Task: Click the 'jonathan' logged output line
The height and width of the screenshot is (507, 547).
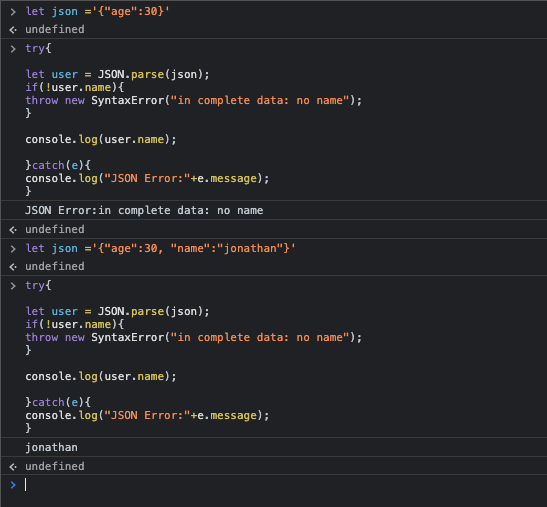Action: pyautogui.click(x=51, y=447)
